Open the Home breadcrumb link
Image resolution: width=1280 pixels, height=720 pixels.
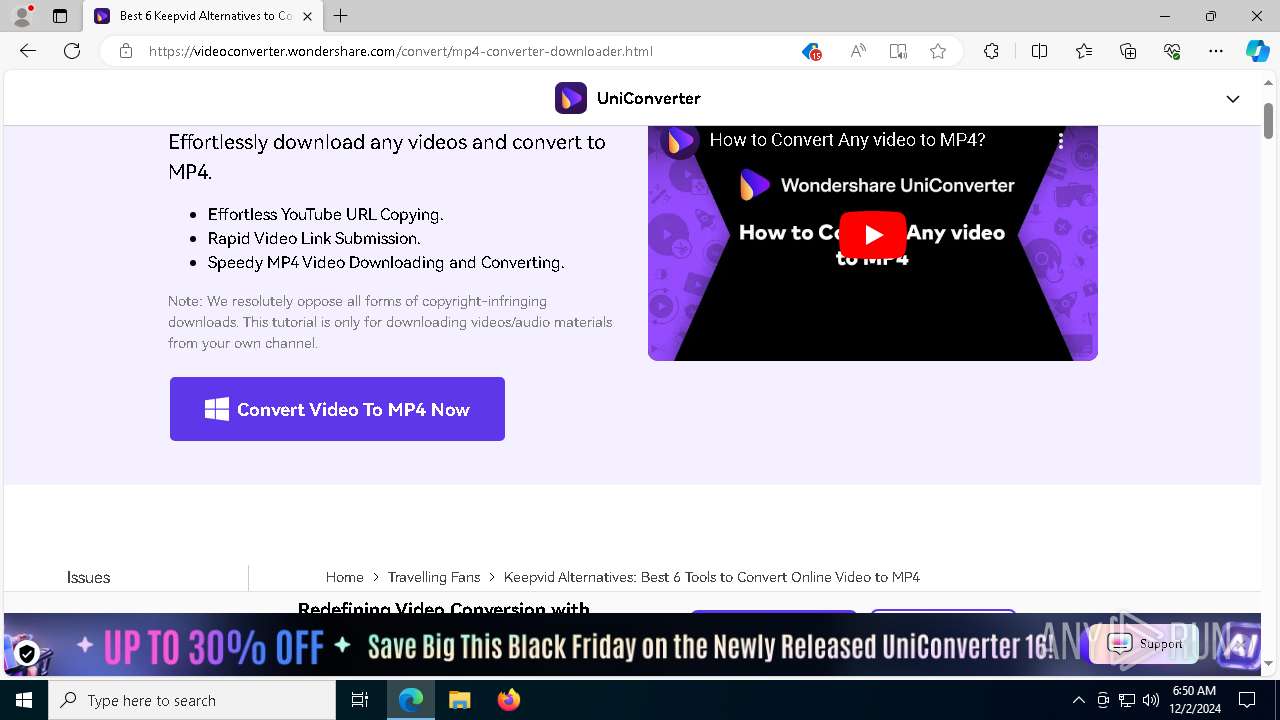(x=345, y=577)
